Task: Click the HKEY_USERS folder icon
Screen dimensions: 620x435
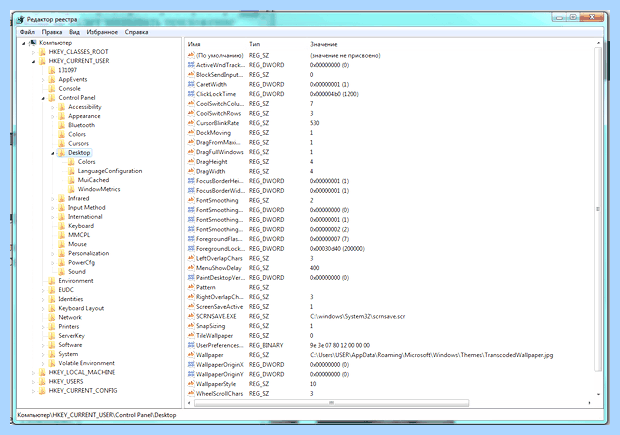Action: 42,382
